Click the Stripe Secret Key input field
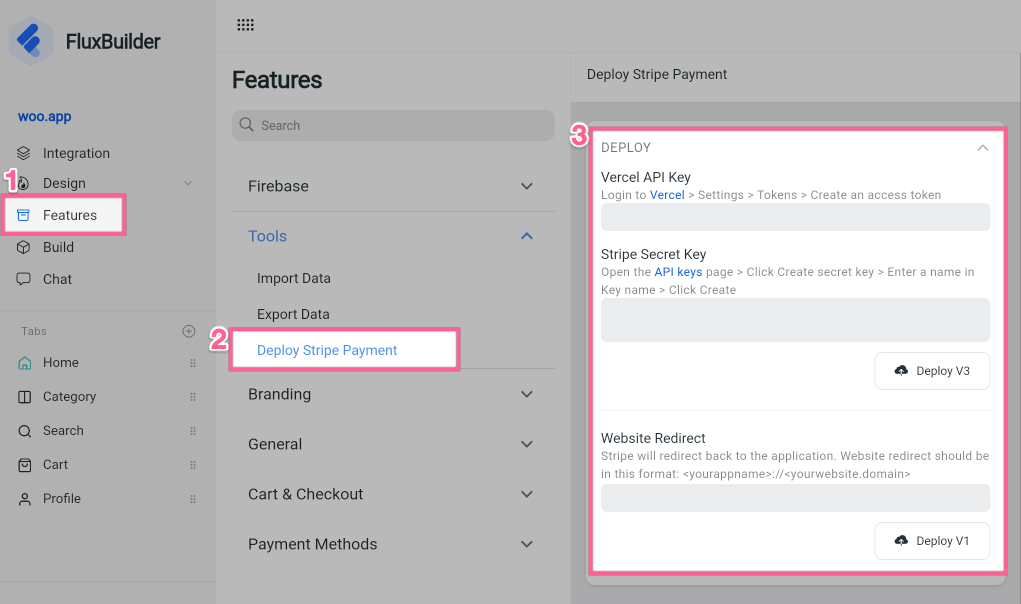The image size is (1021, 604). (x=795, y=320)
